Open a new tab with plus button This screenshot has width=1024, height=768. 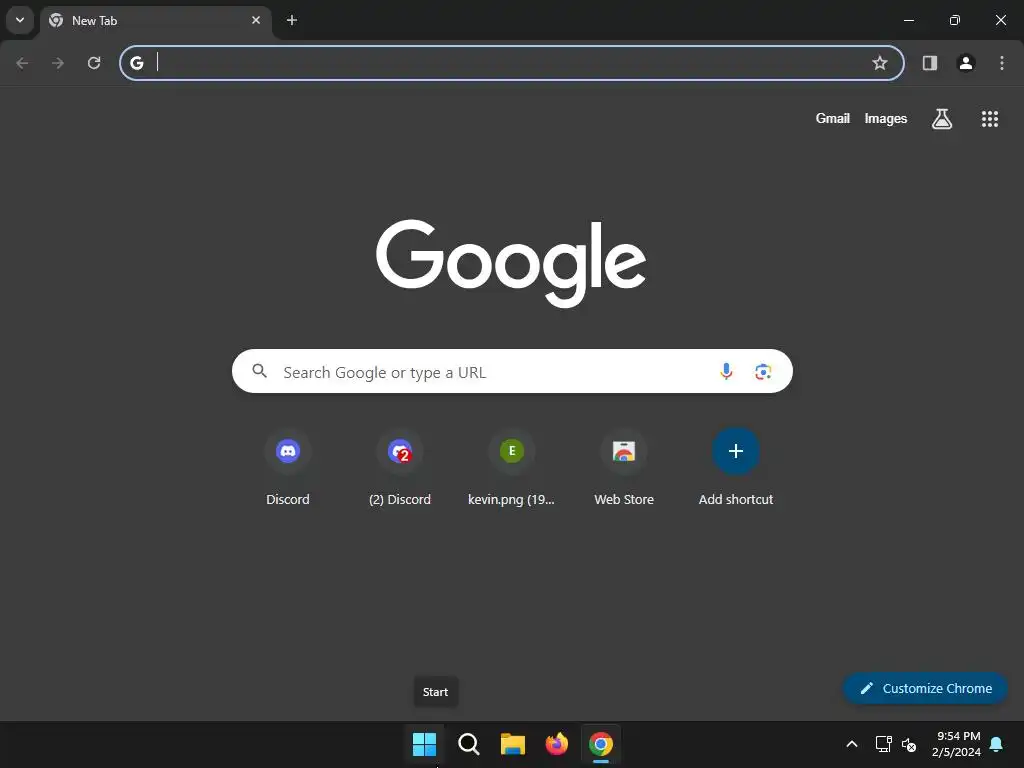tap(292, 20)
